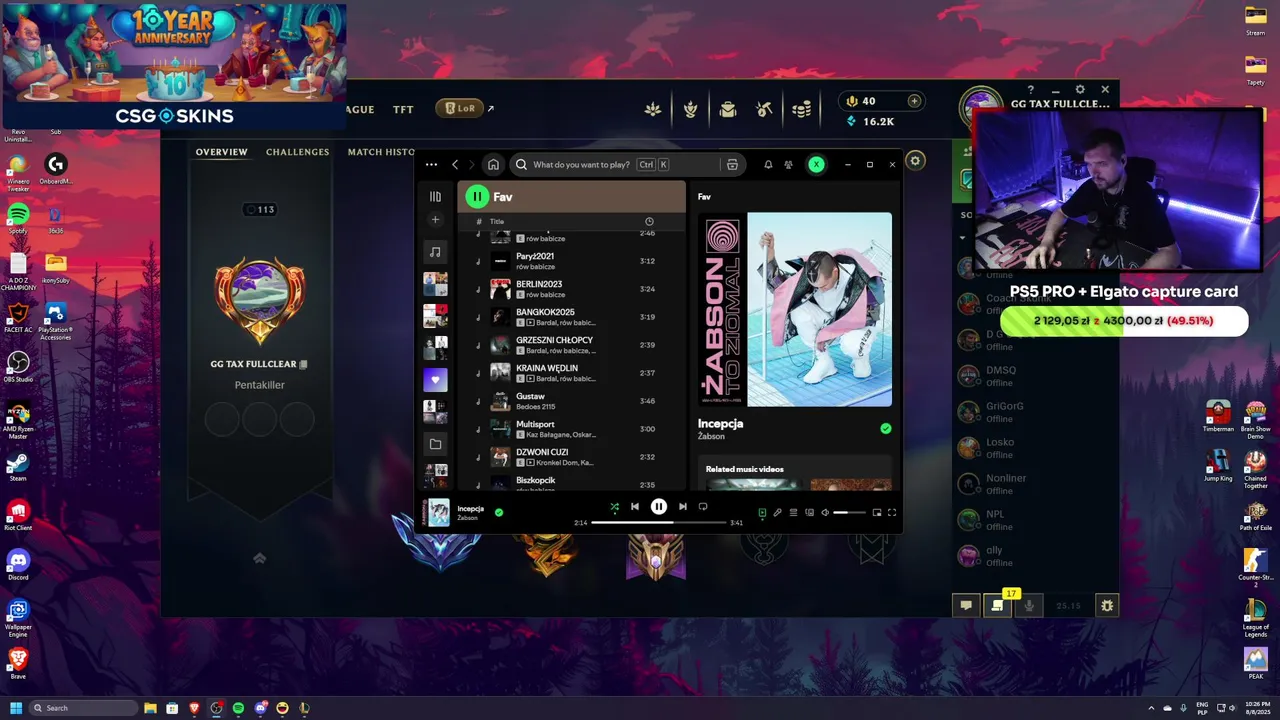The height and width of the screenshot is (720, 1280).
Task: Open artist link Bedoes 2115
Action: pyautogui.click(x=535, y=407)
